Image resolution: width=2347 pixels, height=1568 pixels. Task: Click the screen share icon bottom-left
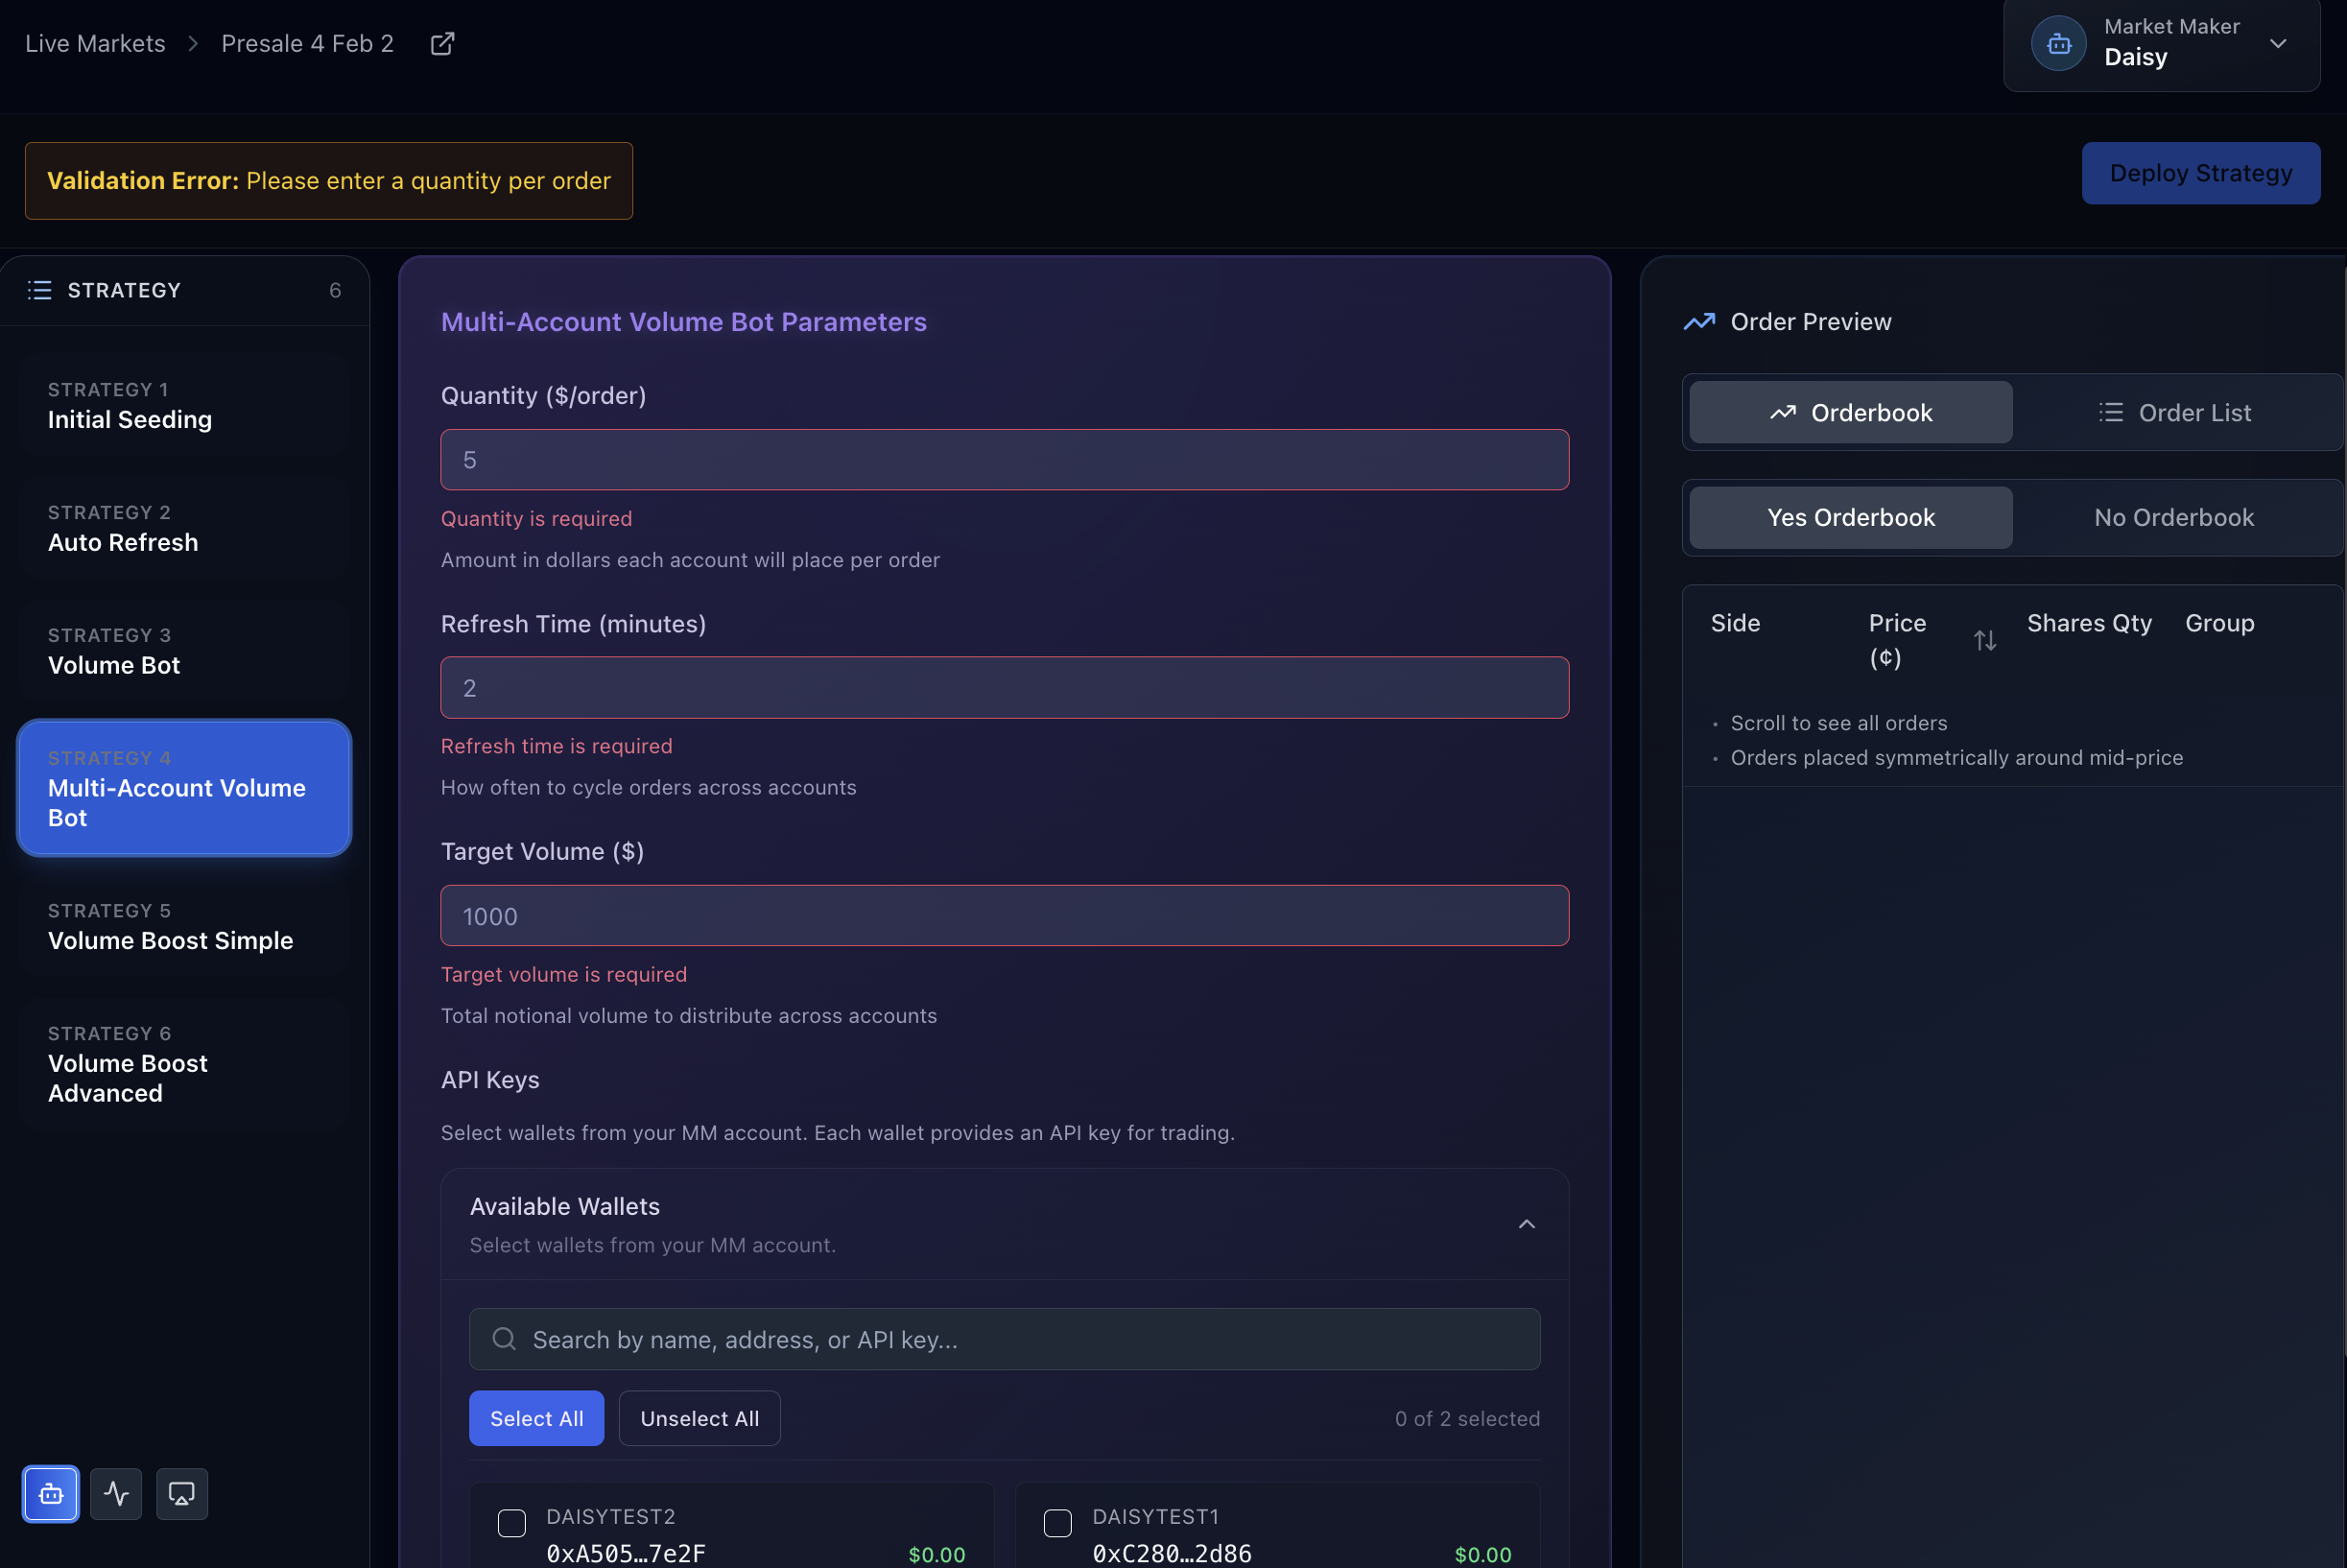coord(182,1494)
